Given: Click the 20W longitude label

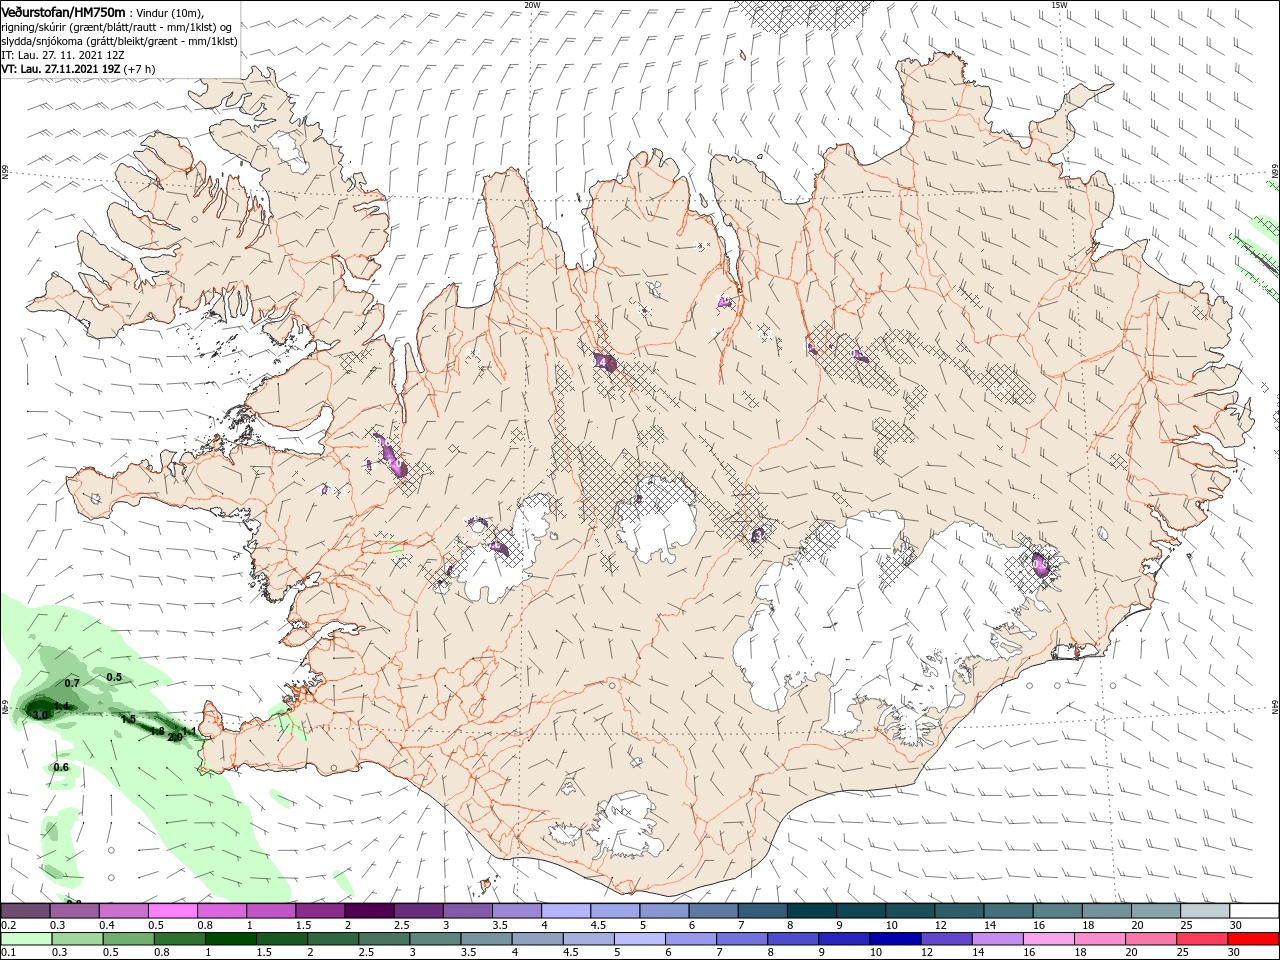Looking at the screenshot, I should click(x=532, y=5).
